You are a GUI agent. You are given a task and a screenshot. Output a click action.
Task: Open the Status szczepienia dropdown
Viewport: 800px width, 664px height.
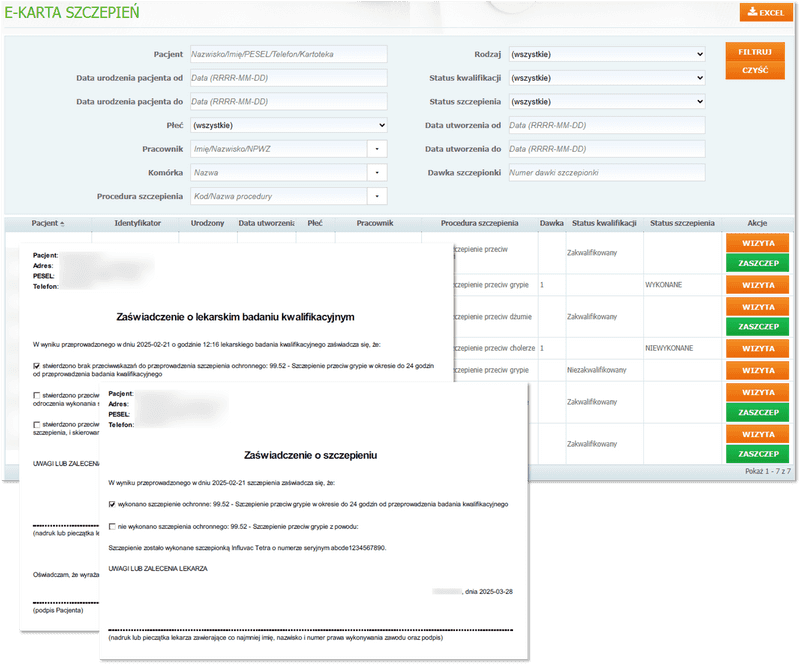tap(607, 102)
